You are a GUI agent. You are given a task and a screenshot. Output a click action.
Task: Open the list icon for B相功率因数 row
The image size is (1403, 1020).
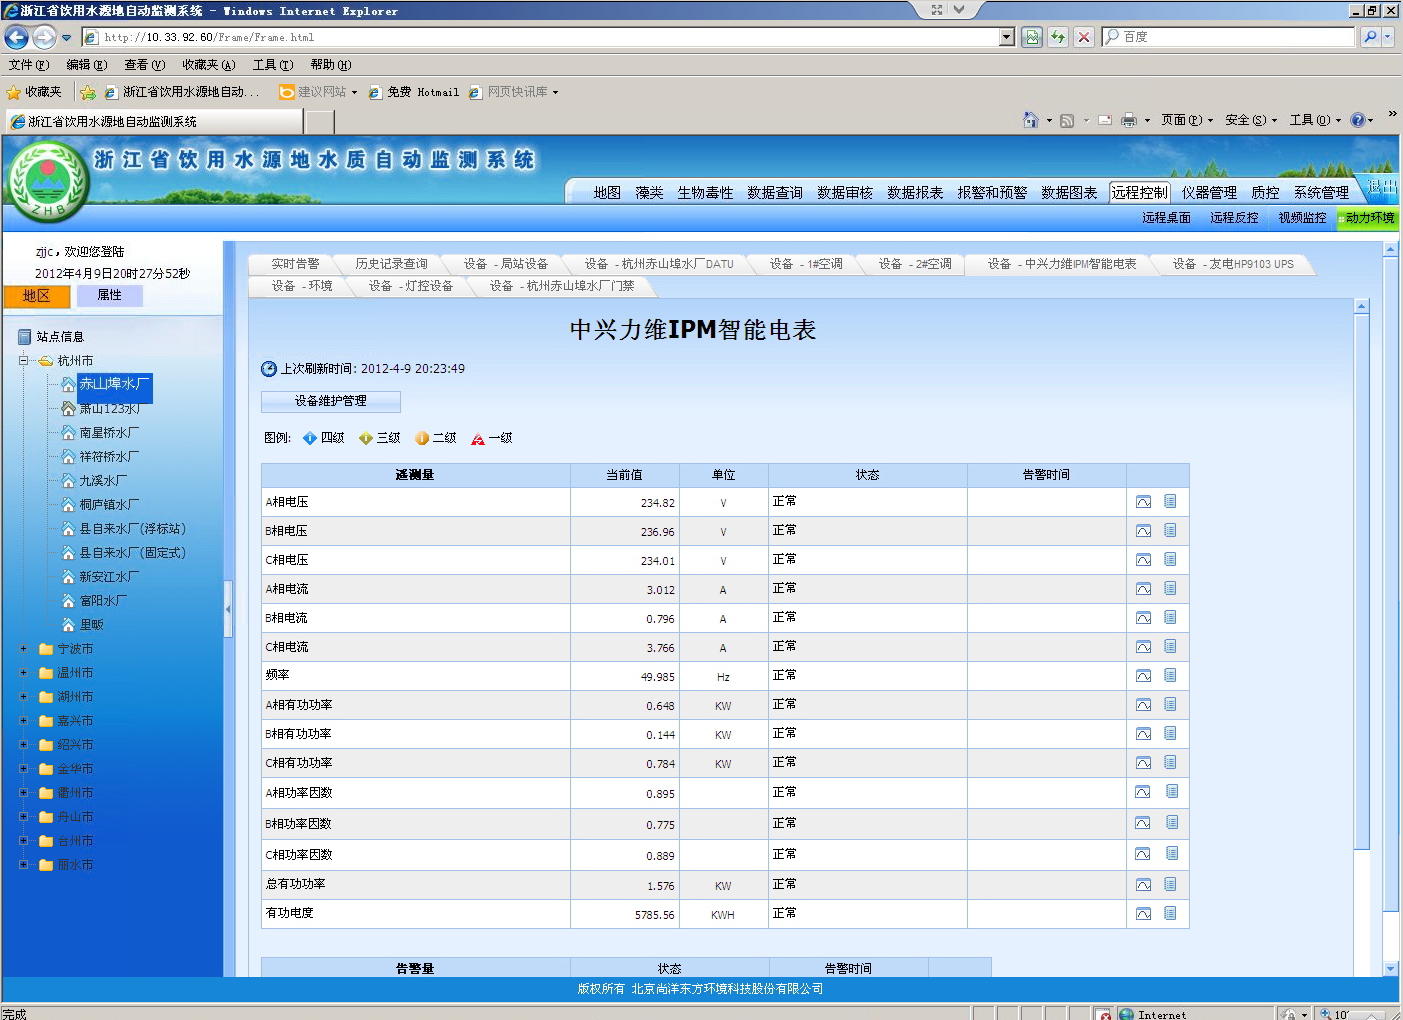tap(1171, 822)
